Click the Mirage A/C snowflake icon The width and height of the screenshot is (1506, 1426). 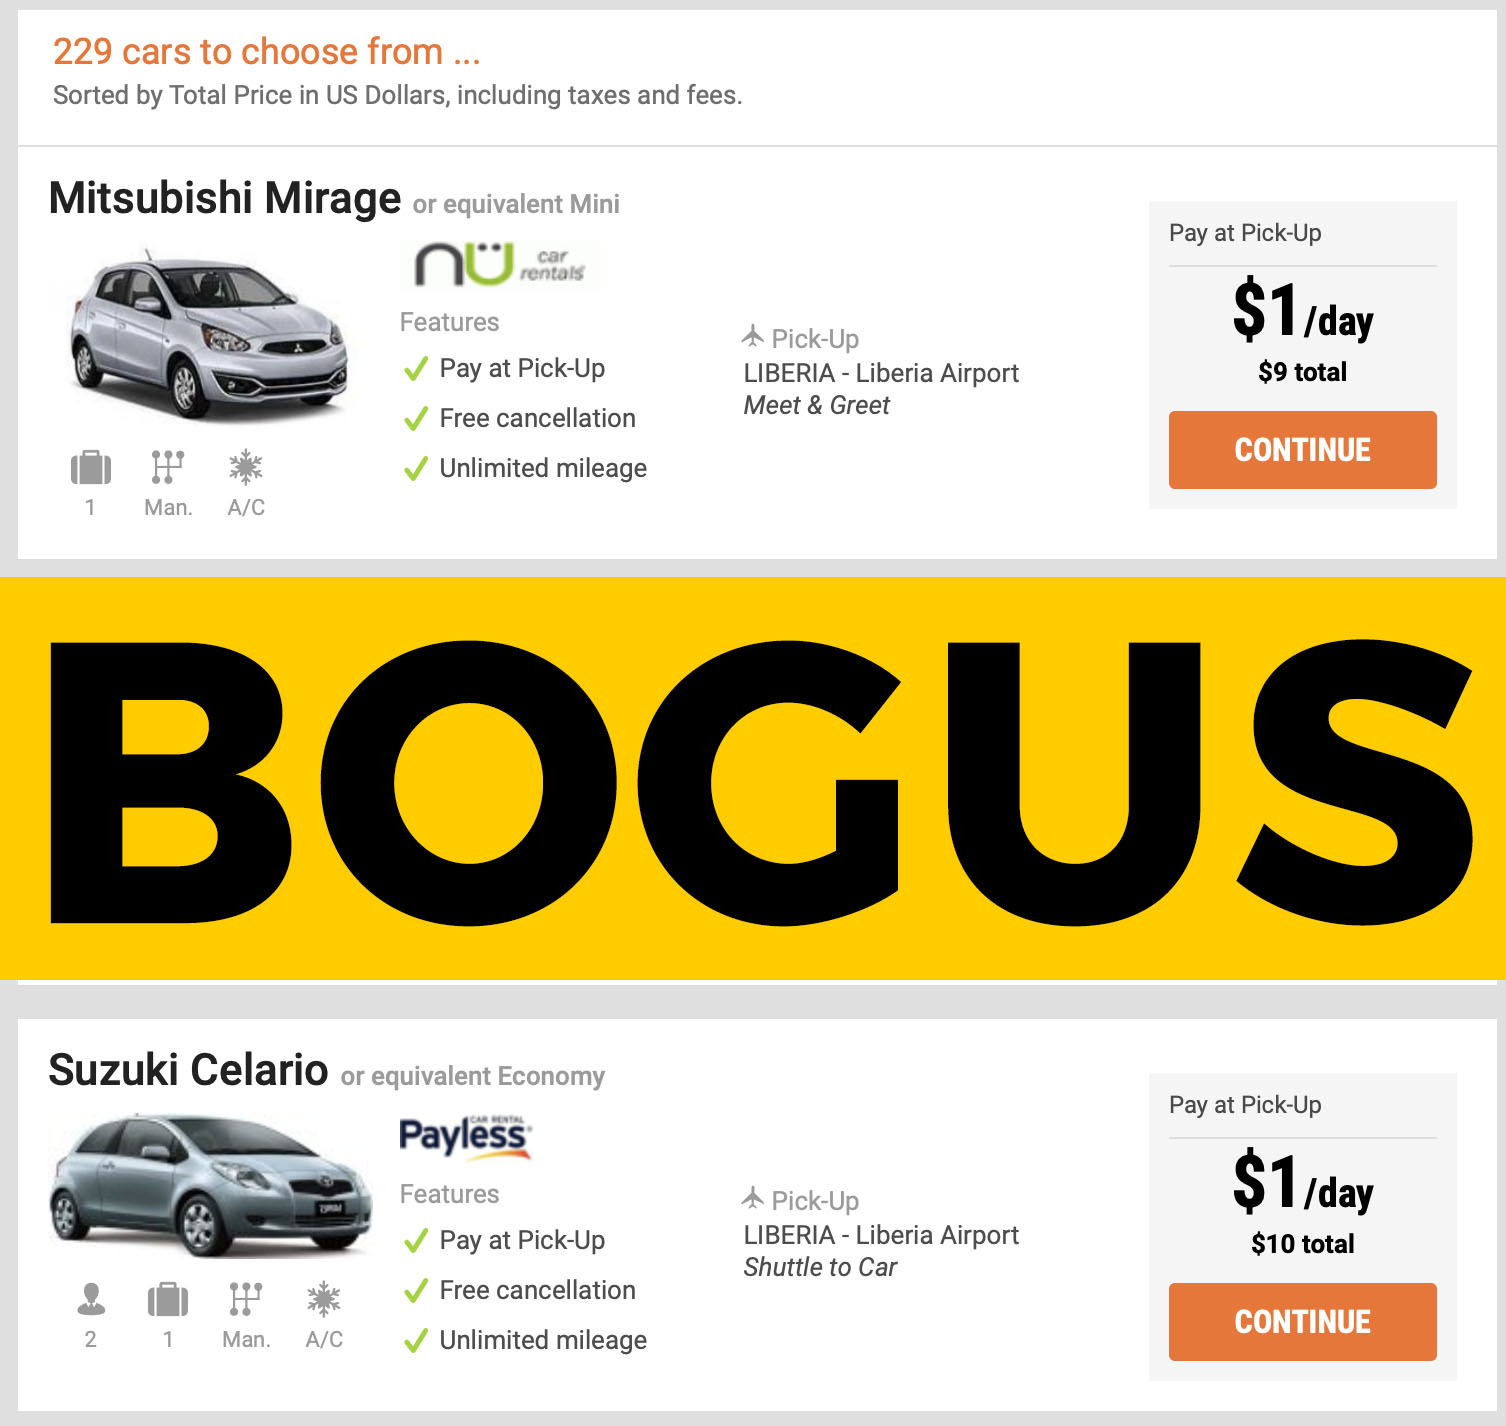[x=246, y=467]
